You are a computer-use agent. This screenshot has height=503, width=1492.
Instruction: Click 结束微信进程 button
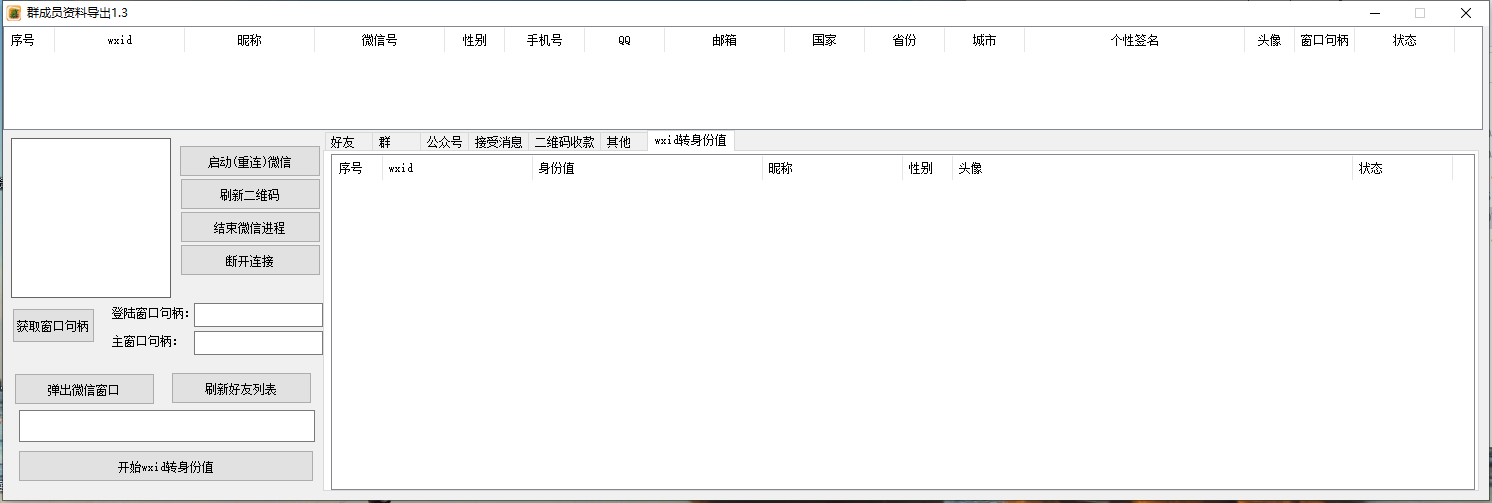click(x=250, y=227)
